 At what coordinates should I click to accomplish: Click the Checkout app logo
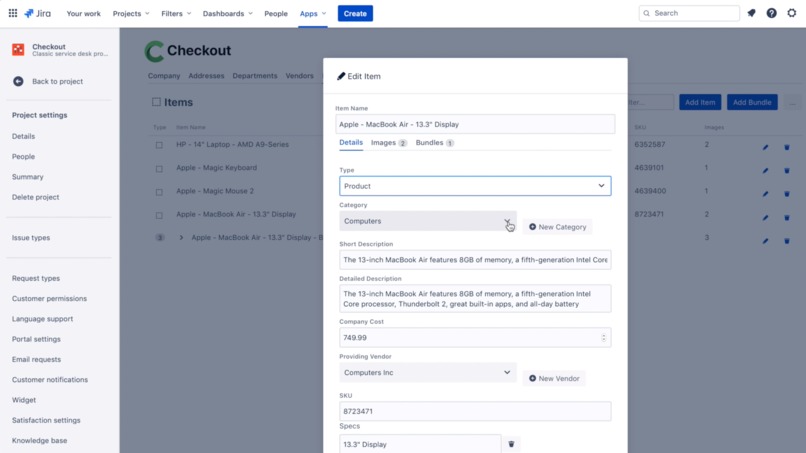pos(154,51)
